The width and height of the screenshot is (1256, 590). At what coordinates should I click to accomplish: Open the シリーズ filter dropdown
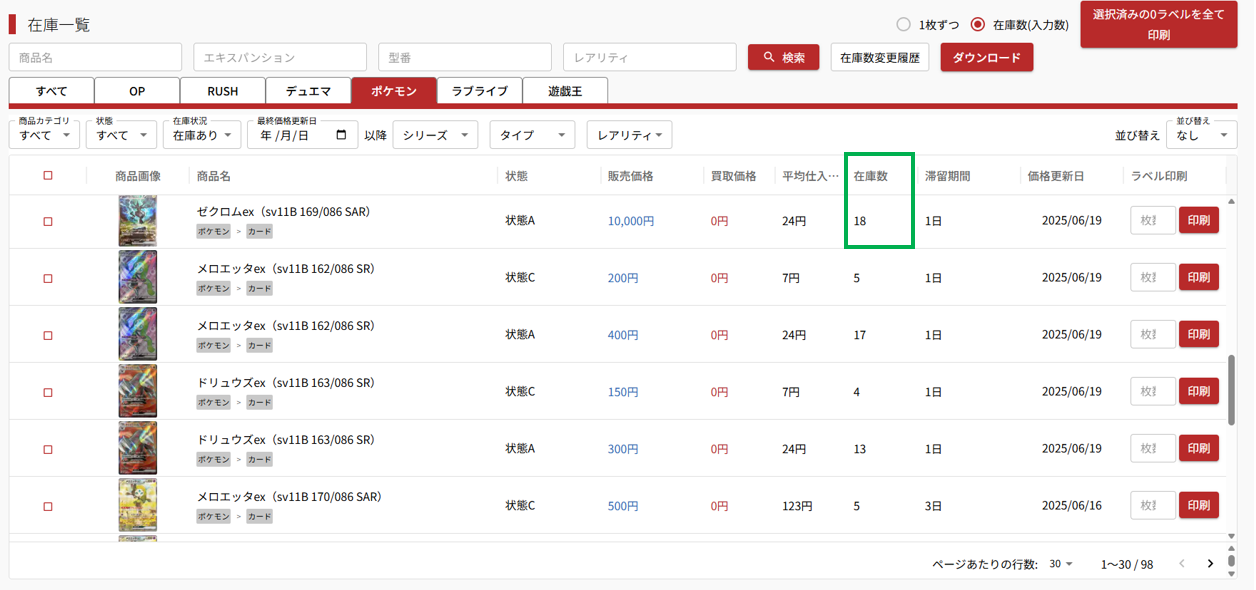tap(435, 135)
